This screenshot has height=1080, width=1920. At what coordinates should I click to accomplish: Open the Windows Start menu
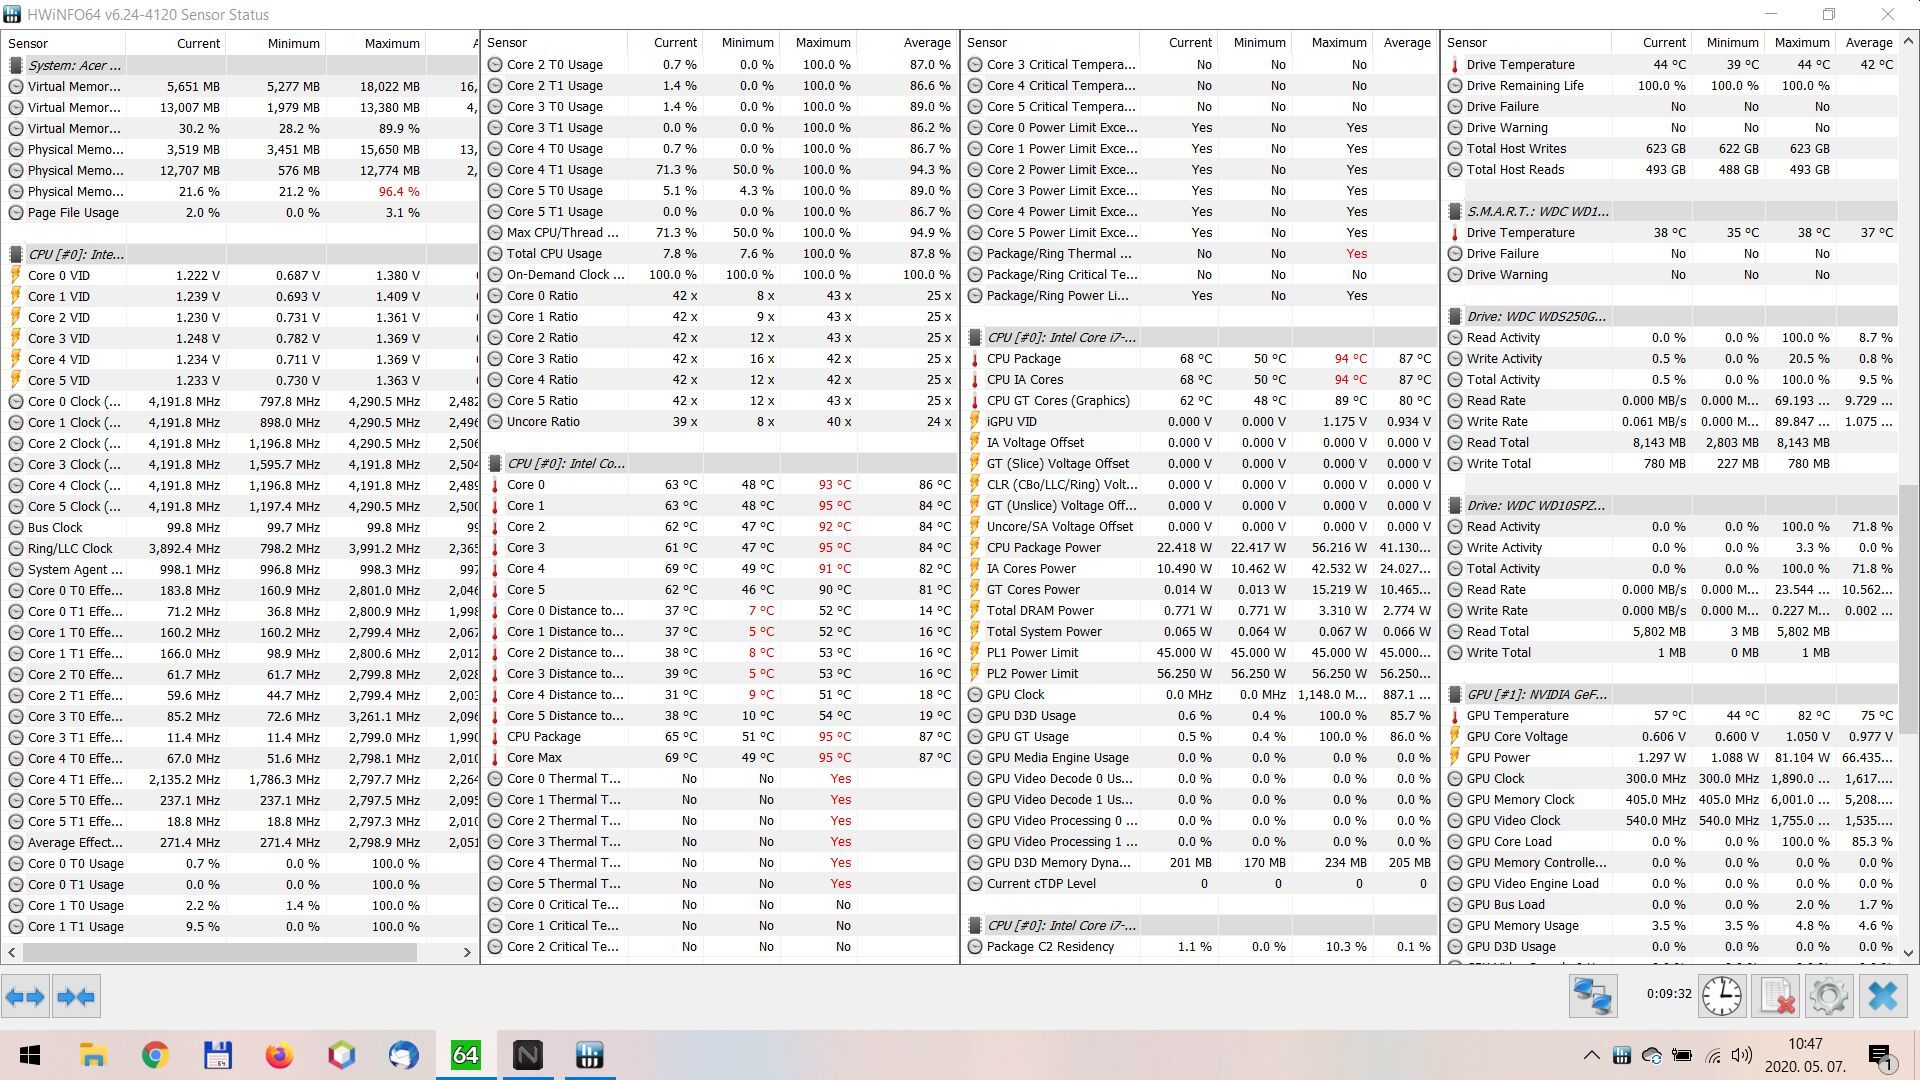[30, 1055]
